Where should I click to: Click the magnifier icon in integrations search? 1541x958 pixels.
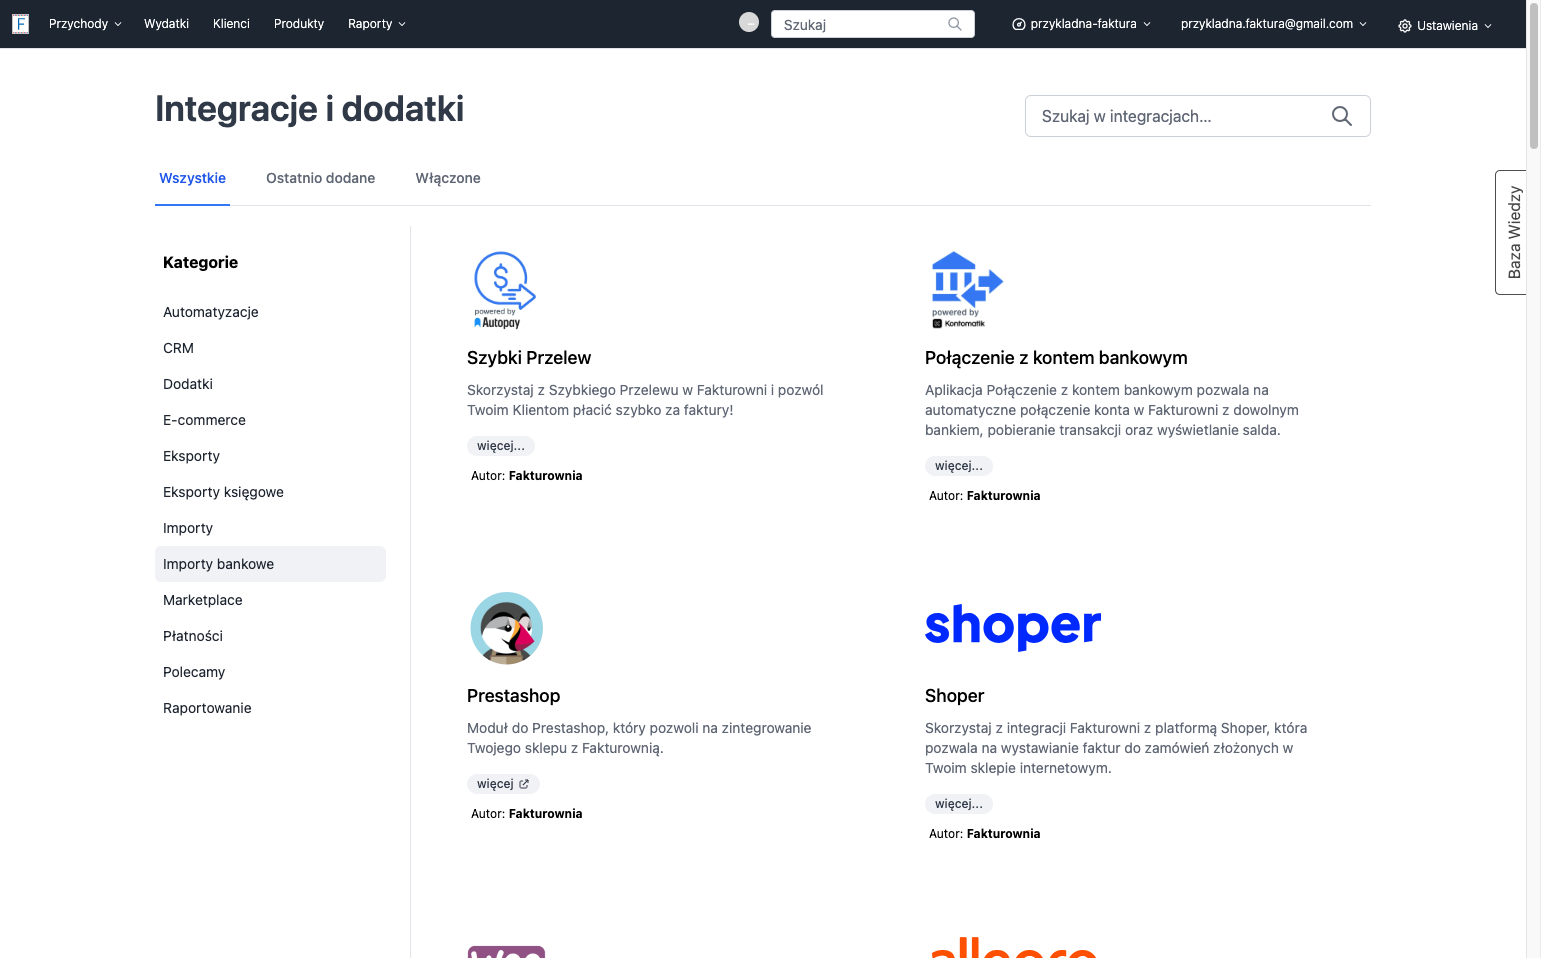[1342, 116]
